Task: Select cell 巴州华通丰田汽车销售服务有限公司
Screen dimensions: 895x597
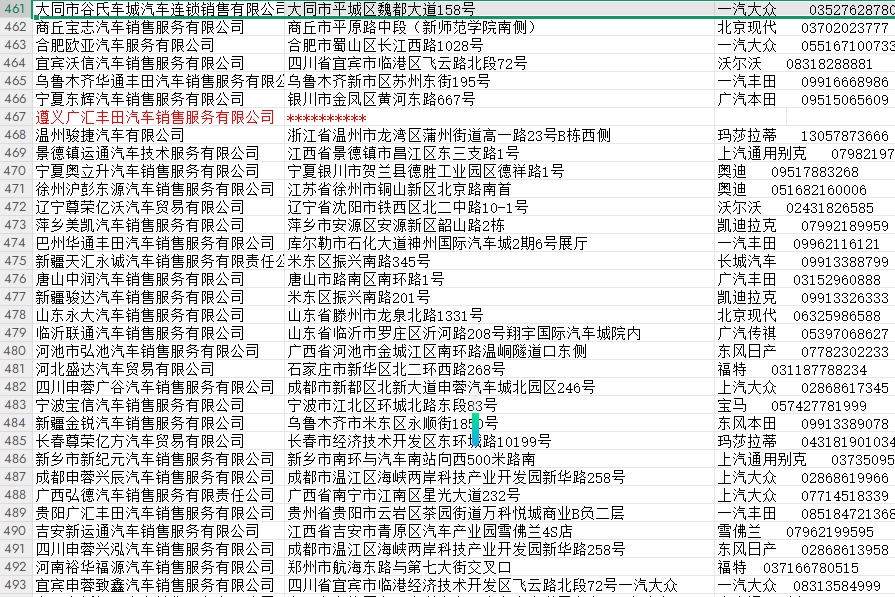Action: (159, 243)
